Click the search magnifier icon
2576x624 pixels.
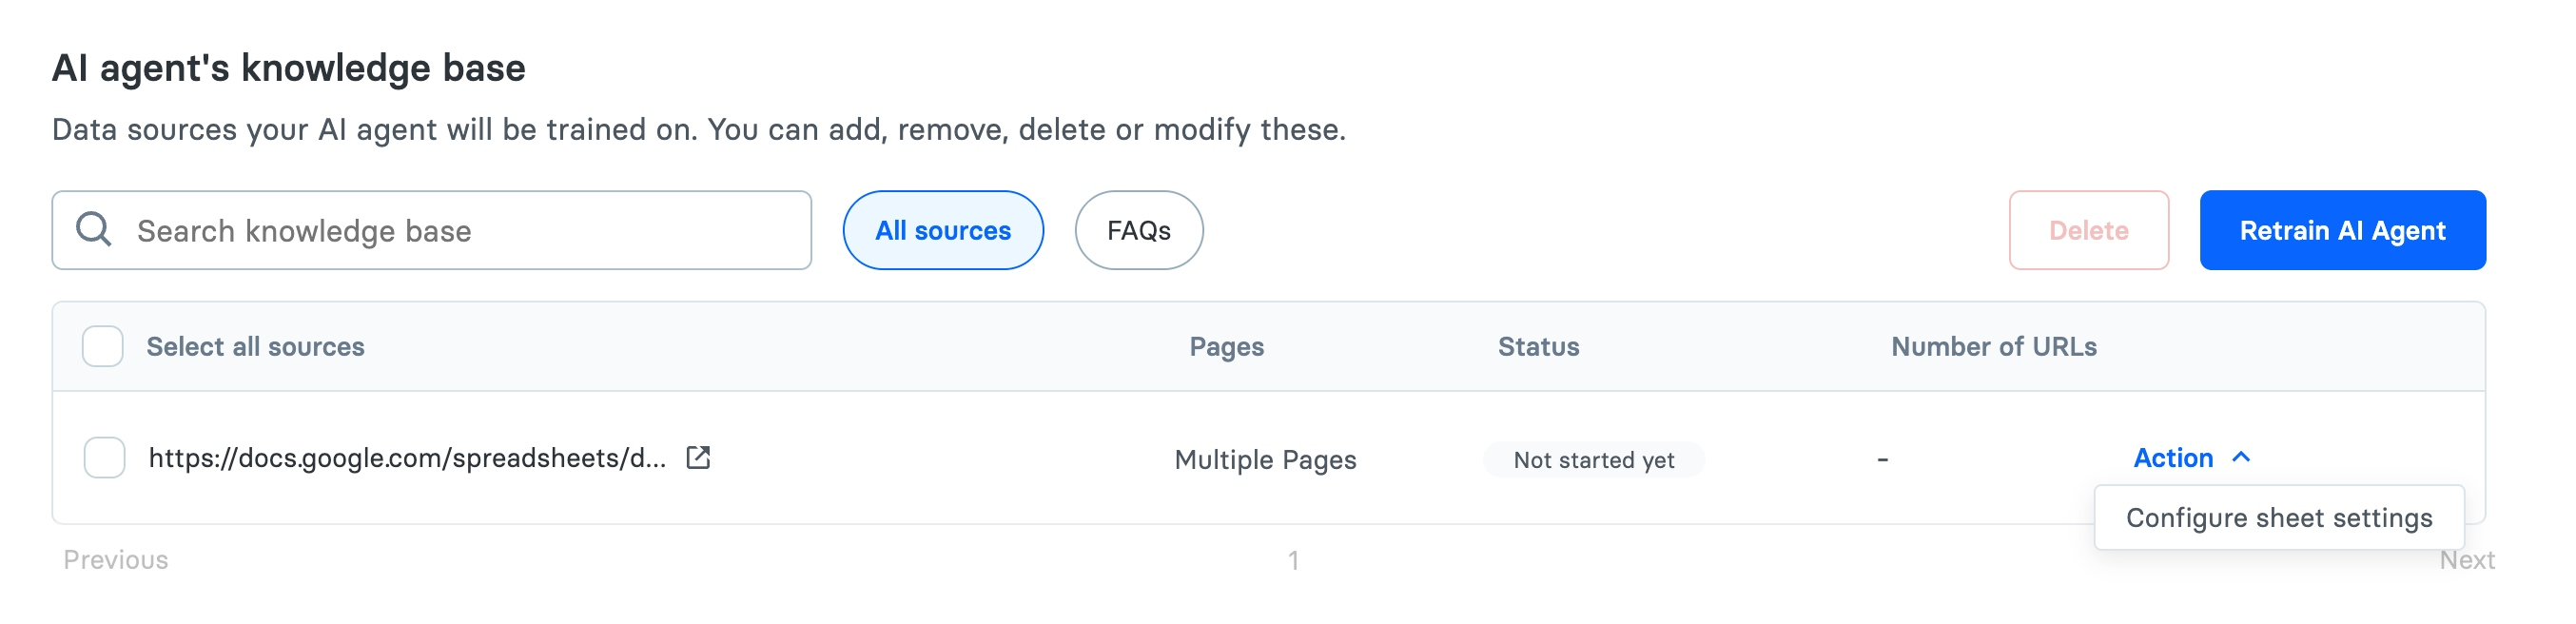[94, 229]
